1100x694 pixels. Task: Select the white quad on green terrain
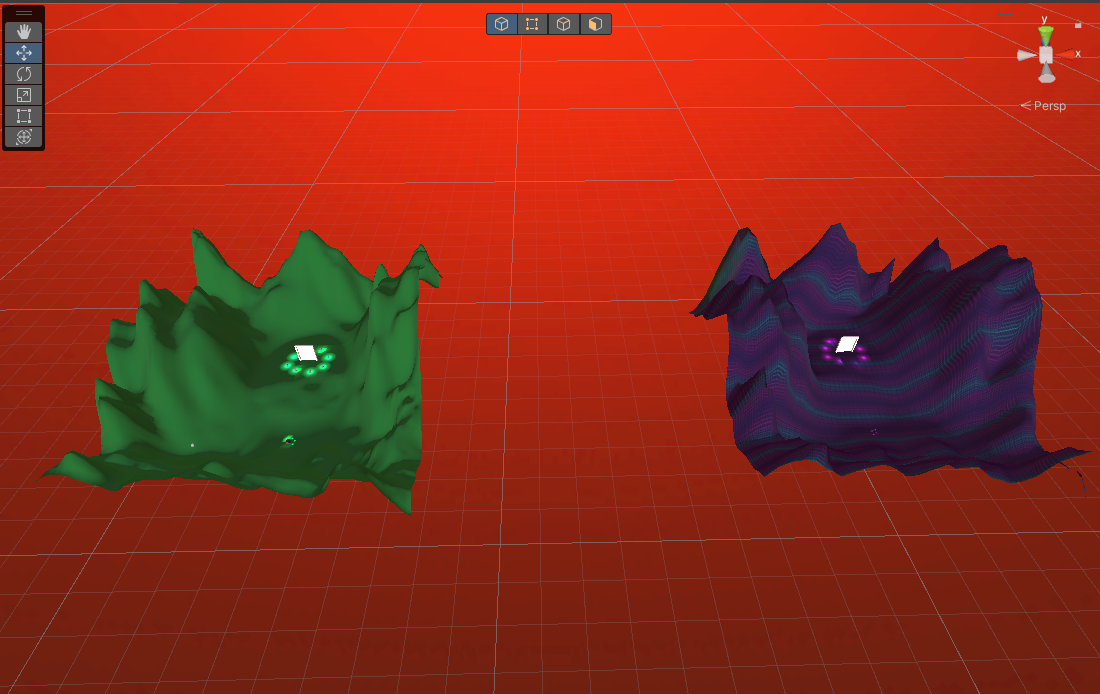[x=306, y=353]
